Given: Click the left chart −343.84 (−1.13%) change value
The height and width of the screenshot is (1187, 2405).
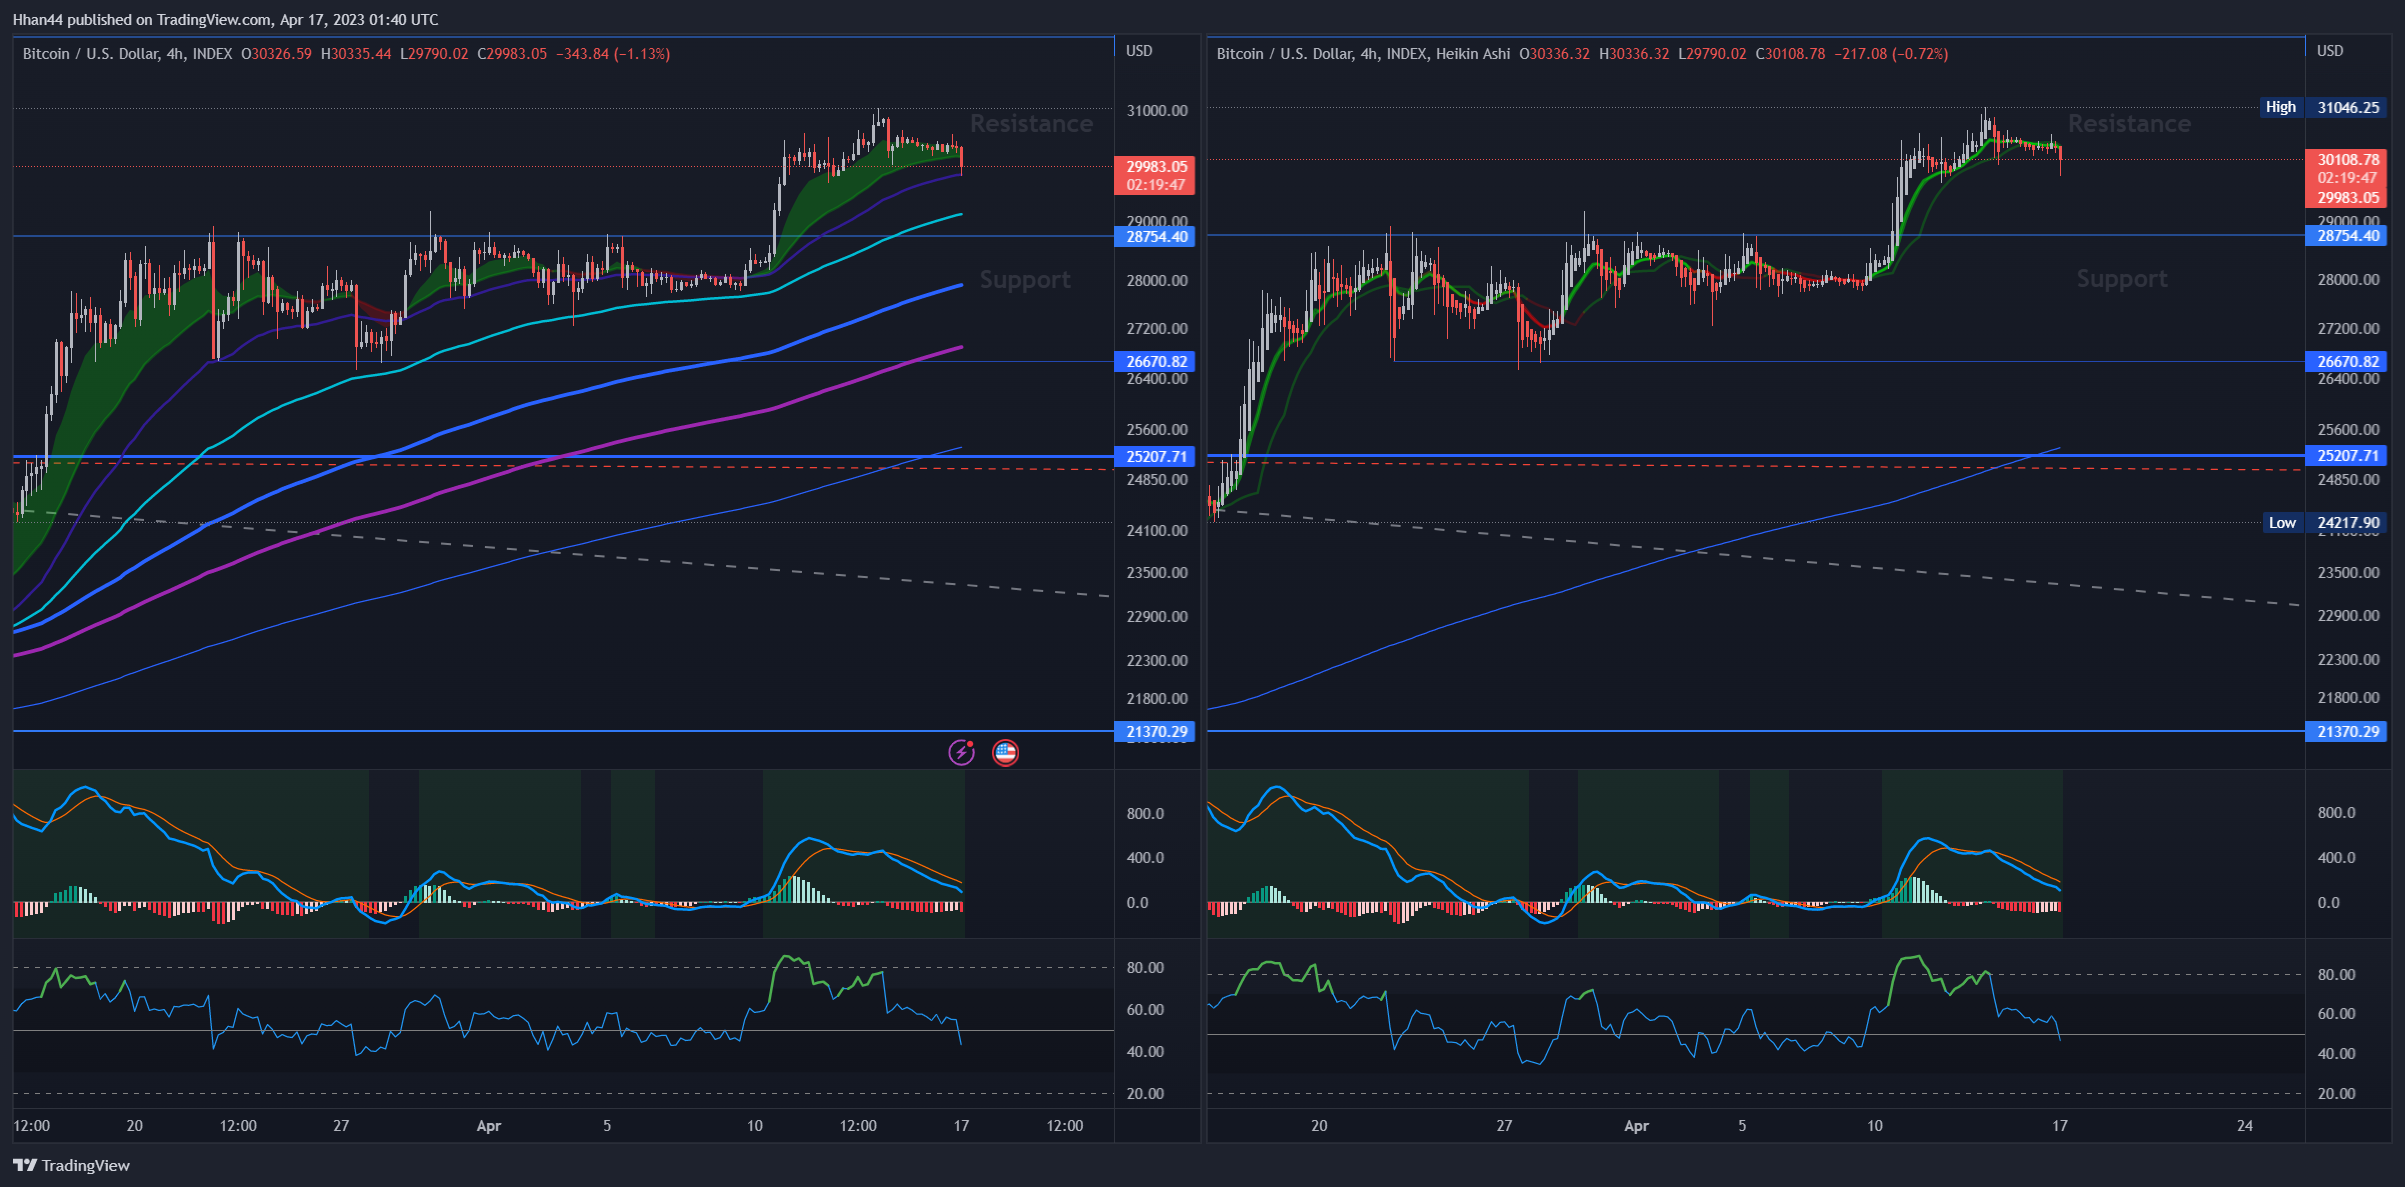Looking at the screenshot, I should tap(613, 54).
